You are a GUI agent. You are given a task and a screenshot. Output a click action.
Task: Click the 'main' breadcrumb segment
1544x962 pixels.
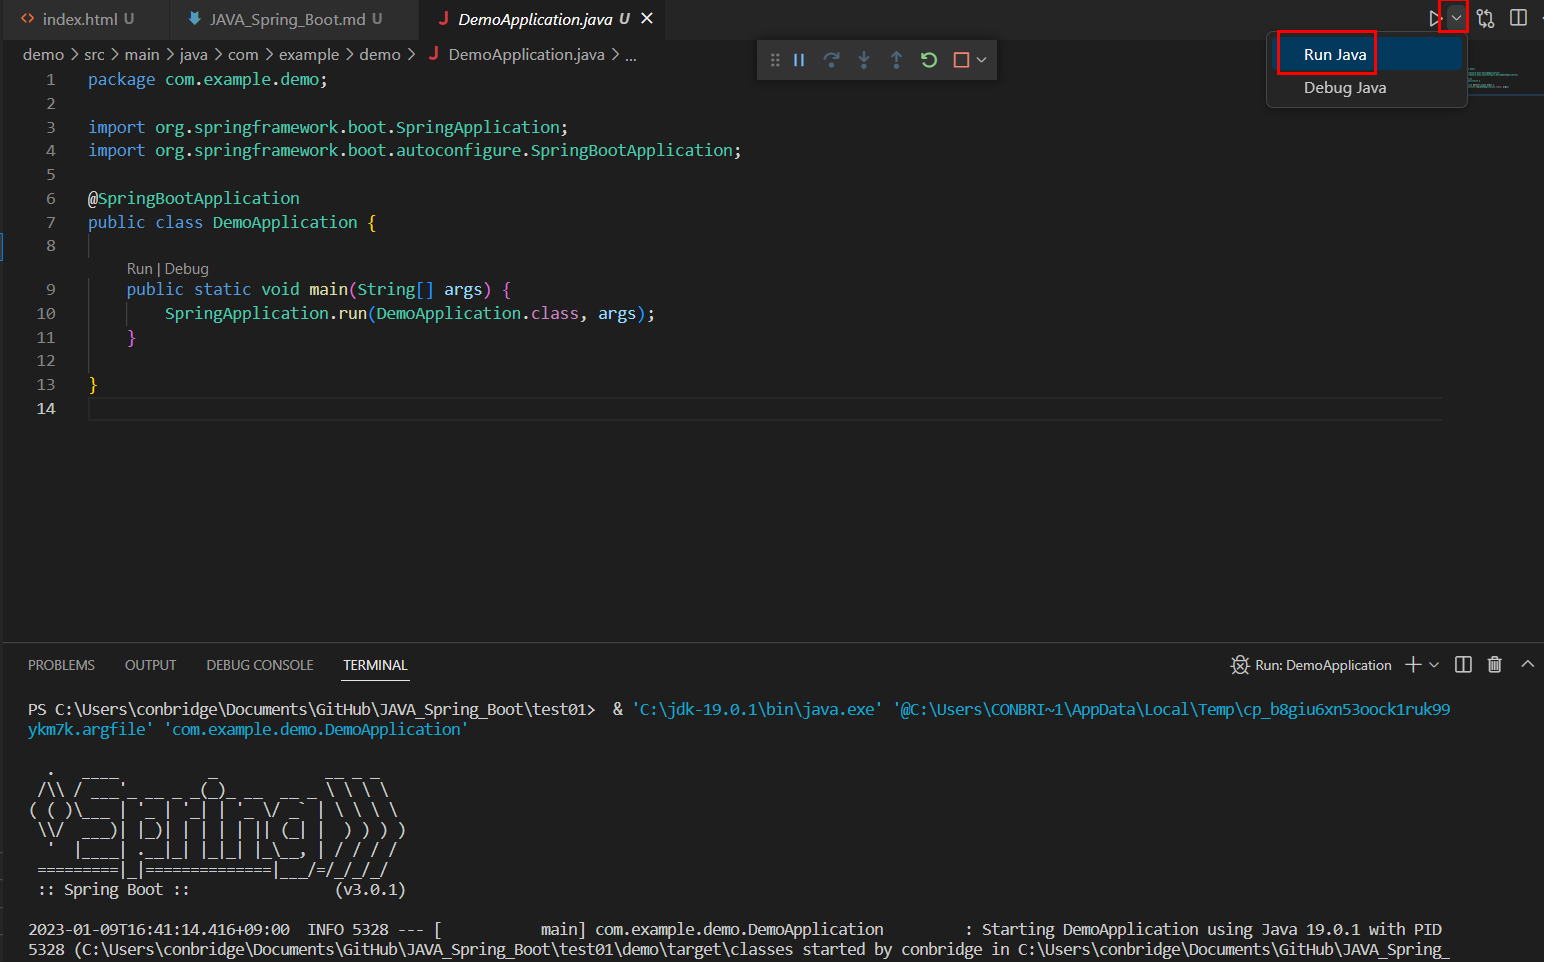[x=142, y=55]
